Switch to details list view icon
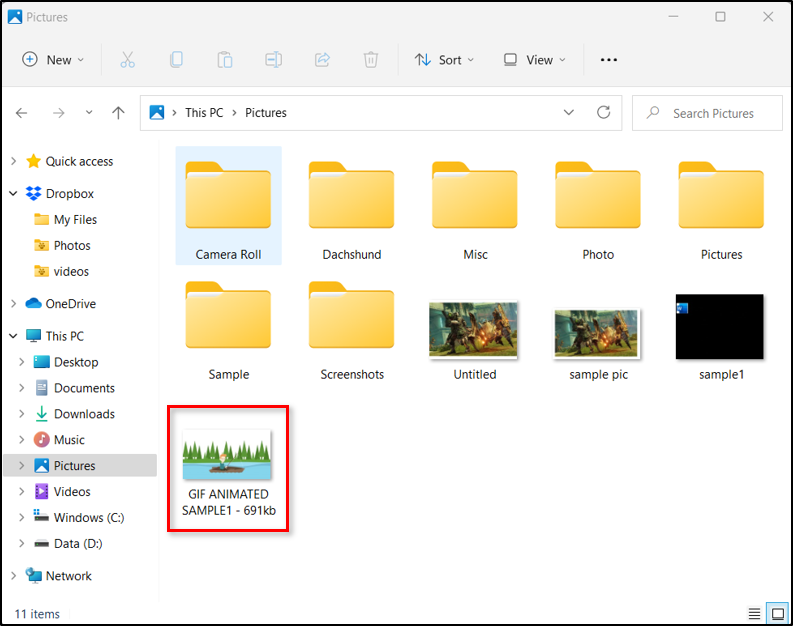793x626 pixels. (x=754, y=613)
